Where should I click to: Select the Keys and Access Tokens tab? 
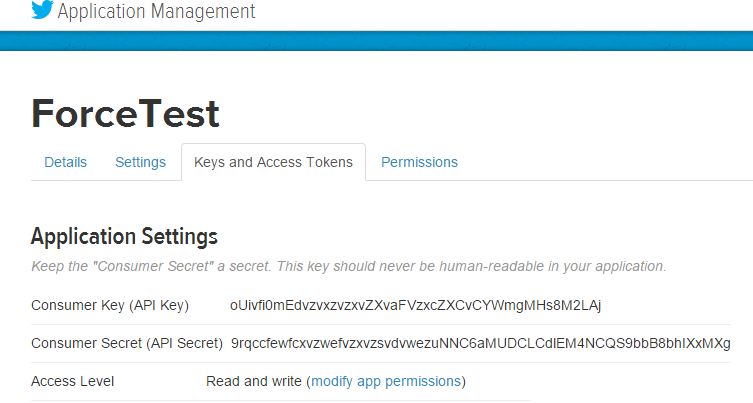273,162
